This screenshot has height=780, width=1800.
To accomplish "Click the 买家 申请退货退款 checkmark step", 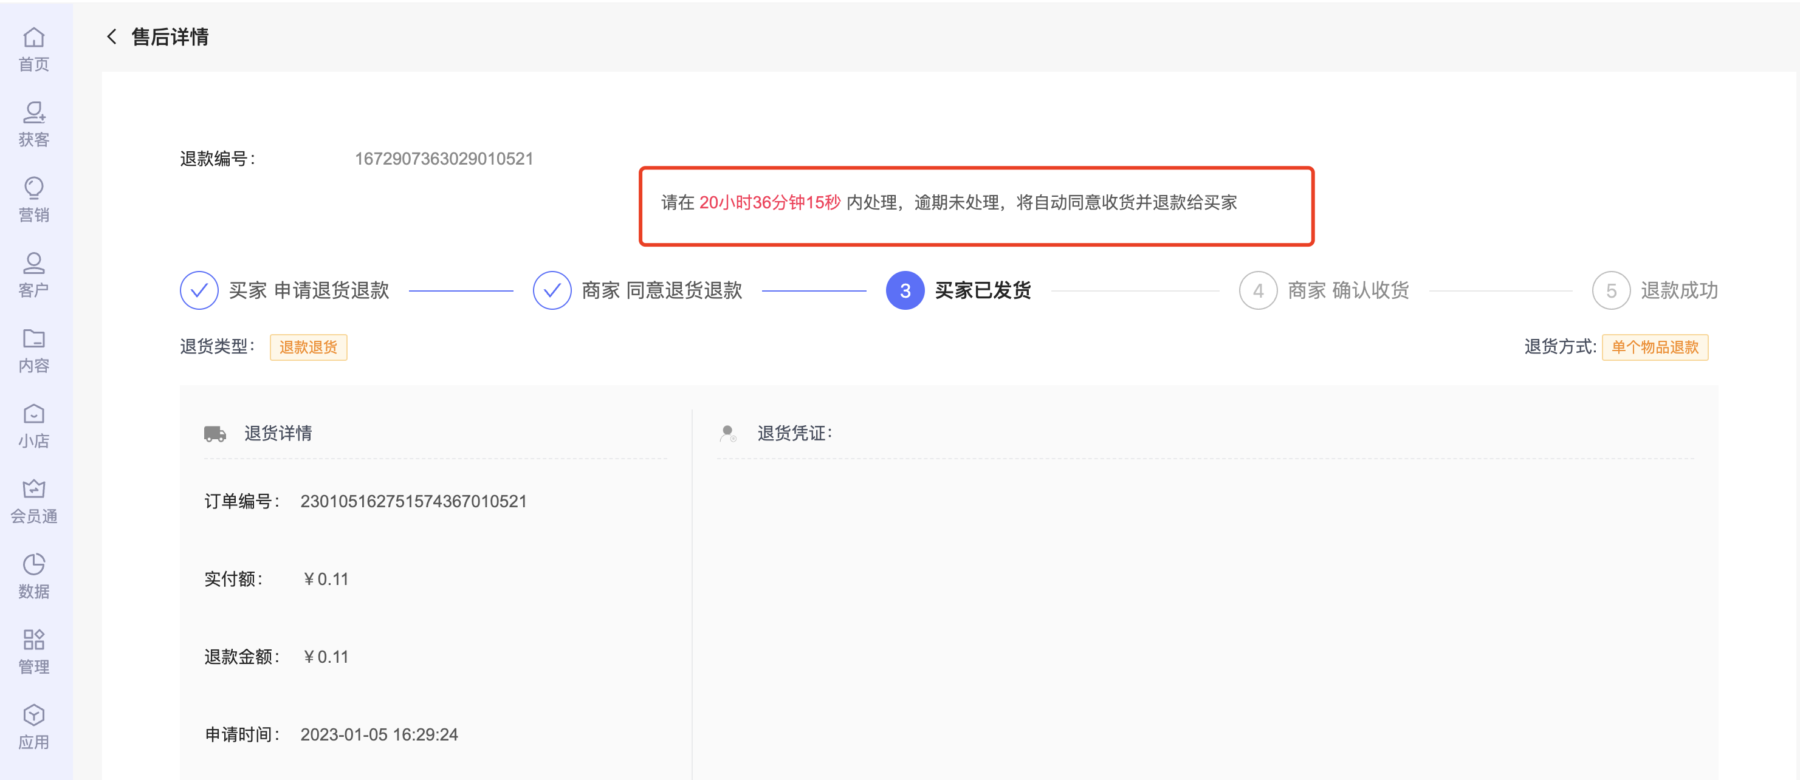I will click(199, 291).
